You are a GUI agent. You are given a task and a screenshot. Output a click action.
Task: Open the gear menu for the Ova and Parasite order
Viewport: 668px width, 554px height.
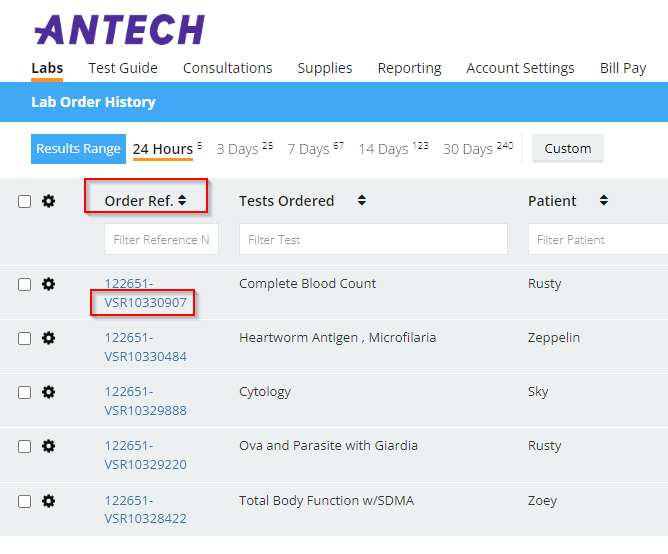[48, 446]
